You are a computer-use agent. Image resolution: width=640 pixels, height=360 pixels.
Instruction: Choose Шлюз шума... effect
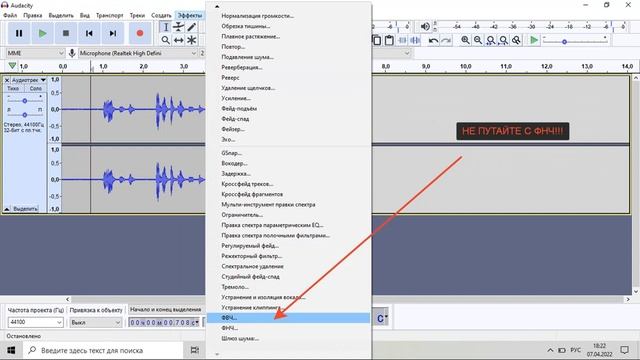coord(288,338)
